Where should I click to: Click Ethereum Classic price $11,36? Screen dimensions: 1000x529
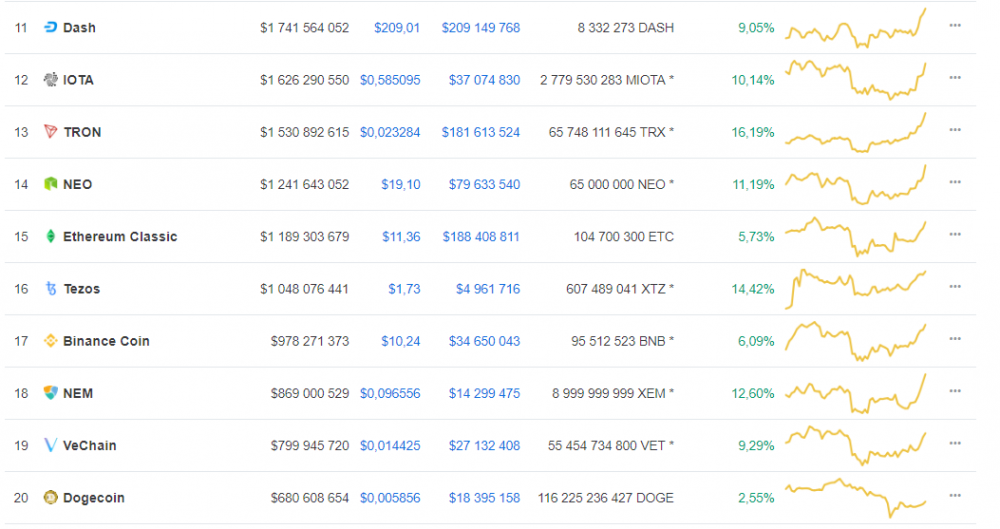pyautogui.click(x=401, y=237)
